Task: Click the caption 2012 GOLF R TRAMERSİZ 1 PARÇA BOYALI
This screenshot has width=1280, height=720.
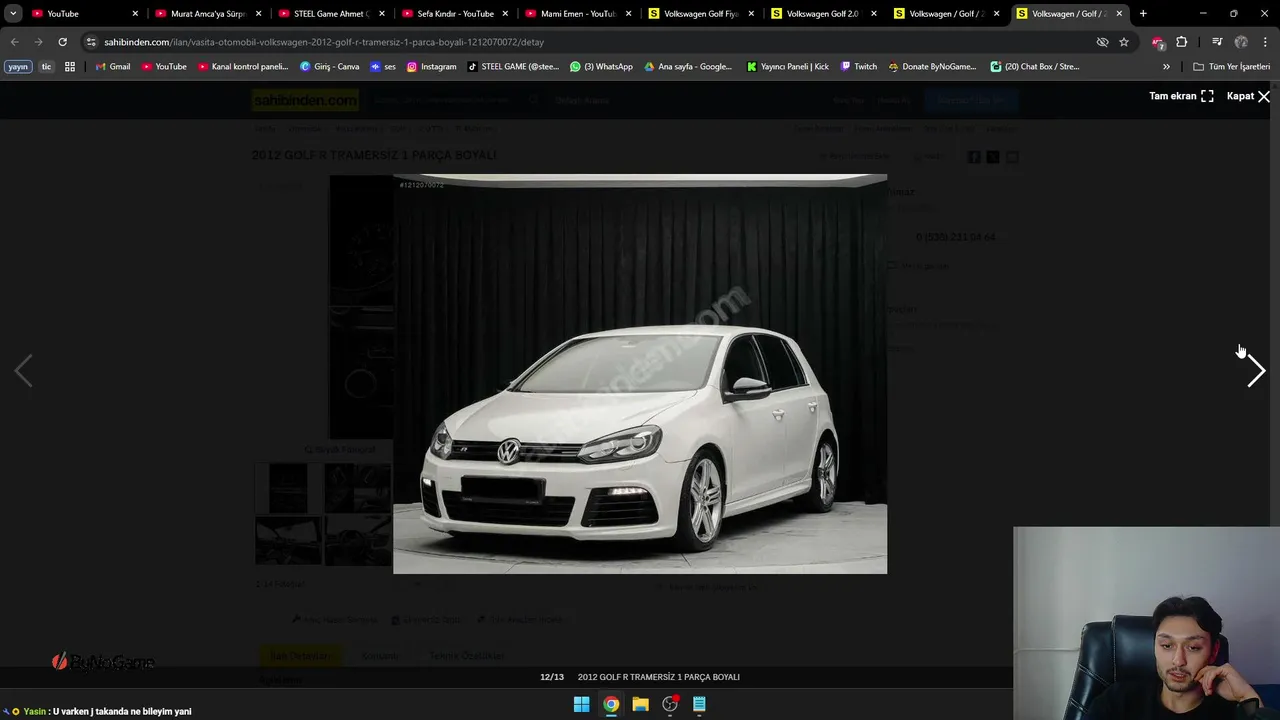Action: click(x=659, y=677)
